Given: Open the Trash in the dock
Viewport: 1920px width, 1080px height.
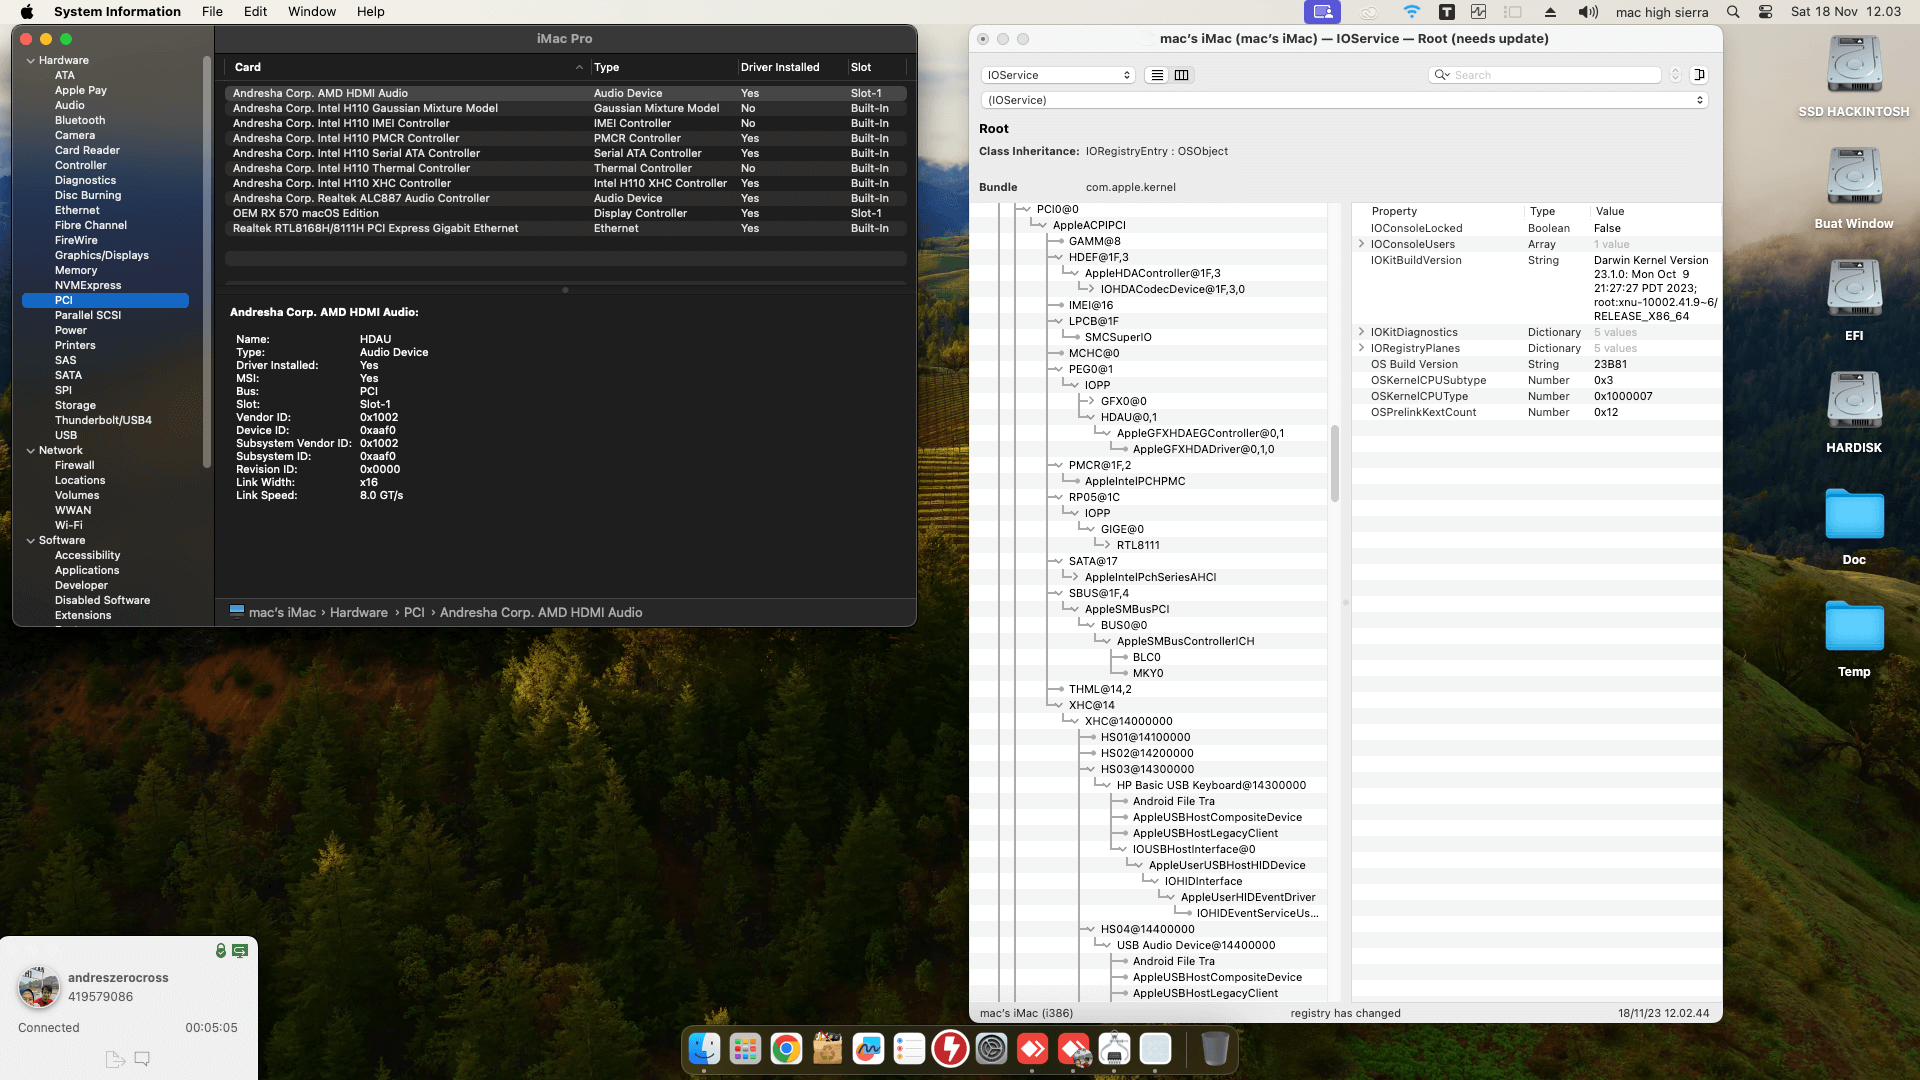Looking at the screenshot, I should click(1215, 1048).
